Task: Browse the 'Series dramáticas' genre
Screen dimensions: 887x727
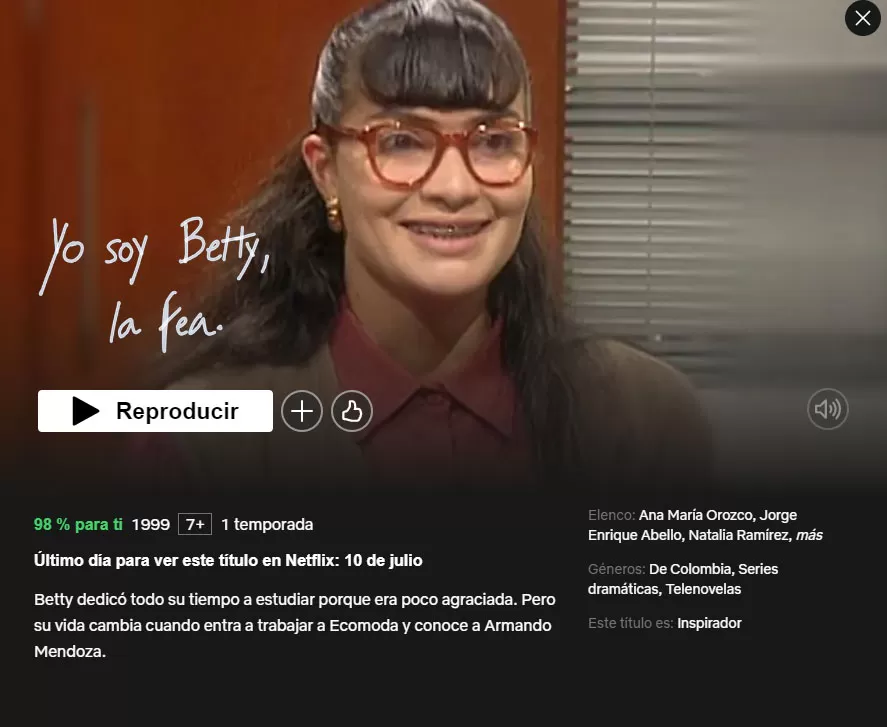Action: (x=683, y=579)
